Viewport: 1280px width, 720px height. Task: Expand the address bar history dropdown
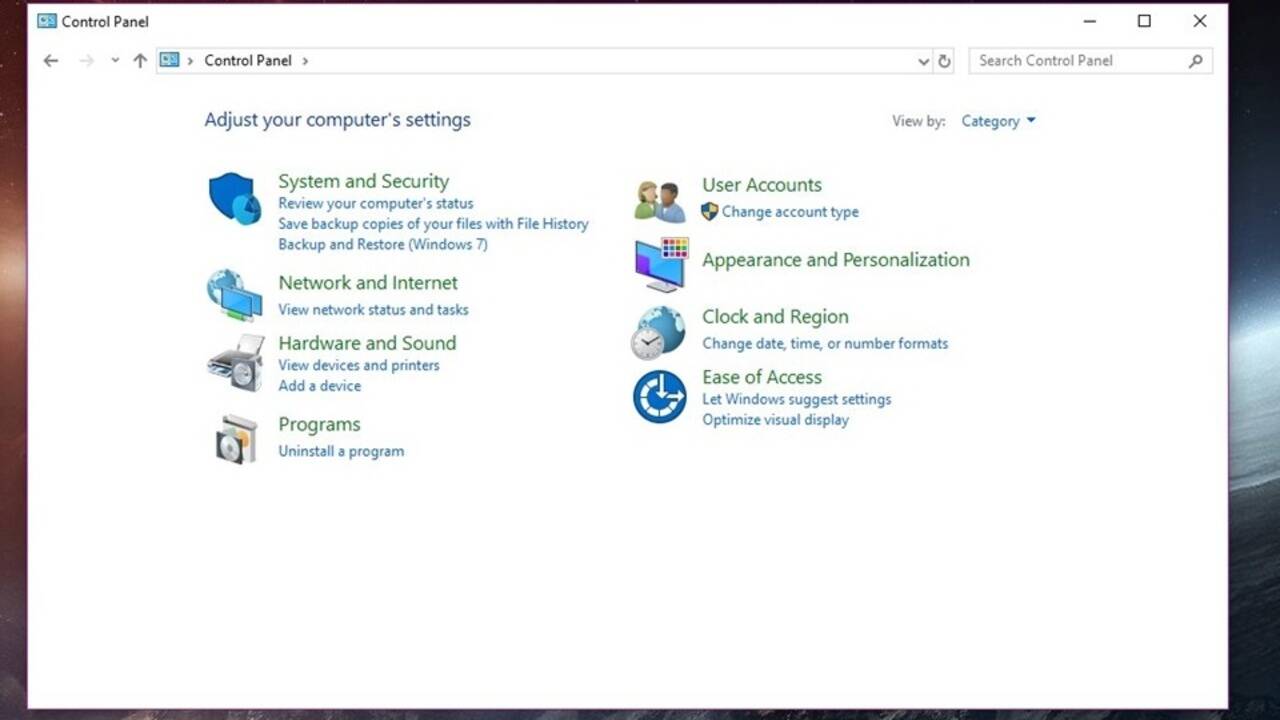coord(923,61)
